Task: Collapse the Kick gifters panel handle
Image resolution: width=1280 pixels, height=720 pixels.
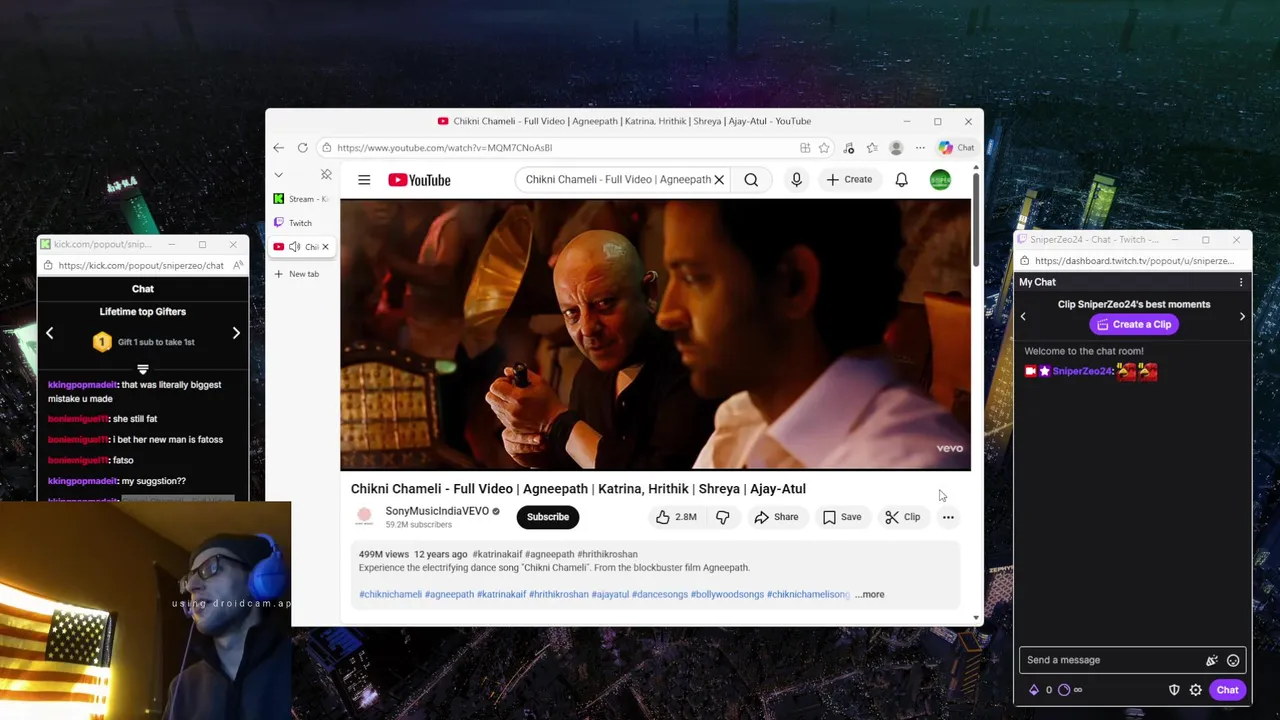Action: coord(143,370)
